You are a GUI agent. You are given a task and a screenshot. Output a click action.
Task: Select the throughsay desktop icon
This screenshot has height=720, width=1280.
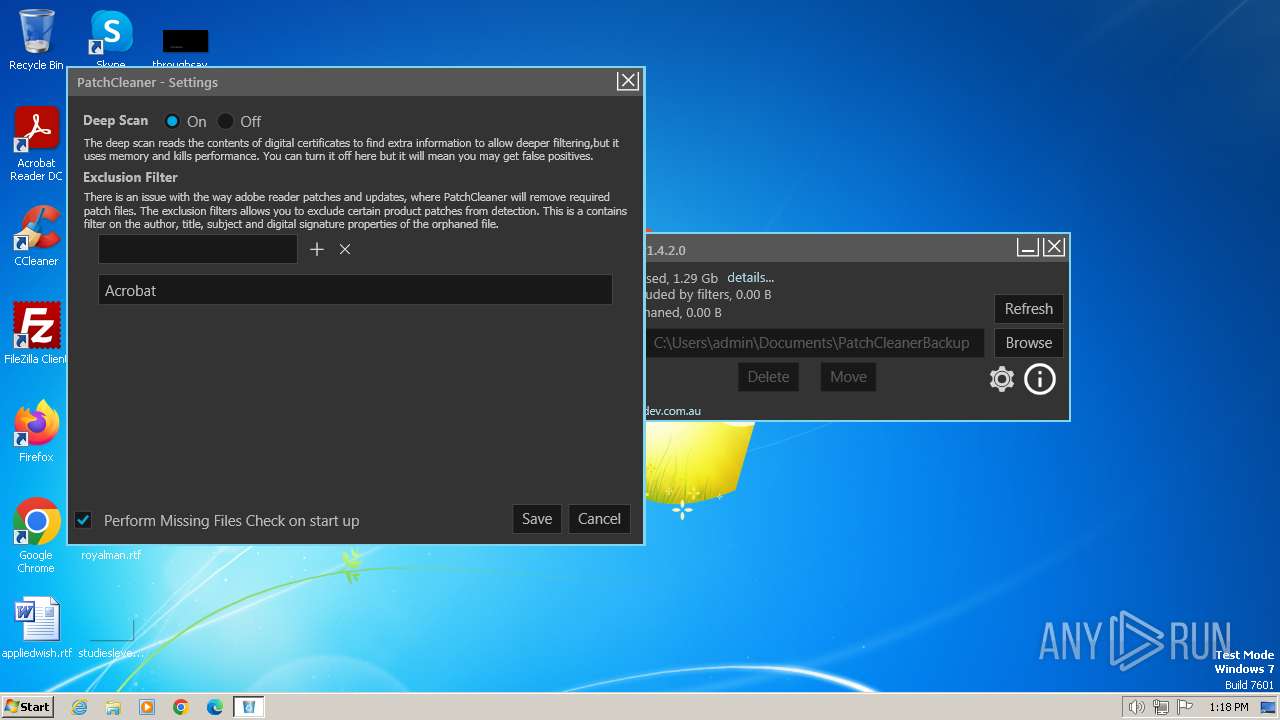(x=185, y=47)
